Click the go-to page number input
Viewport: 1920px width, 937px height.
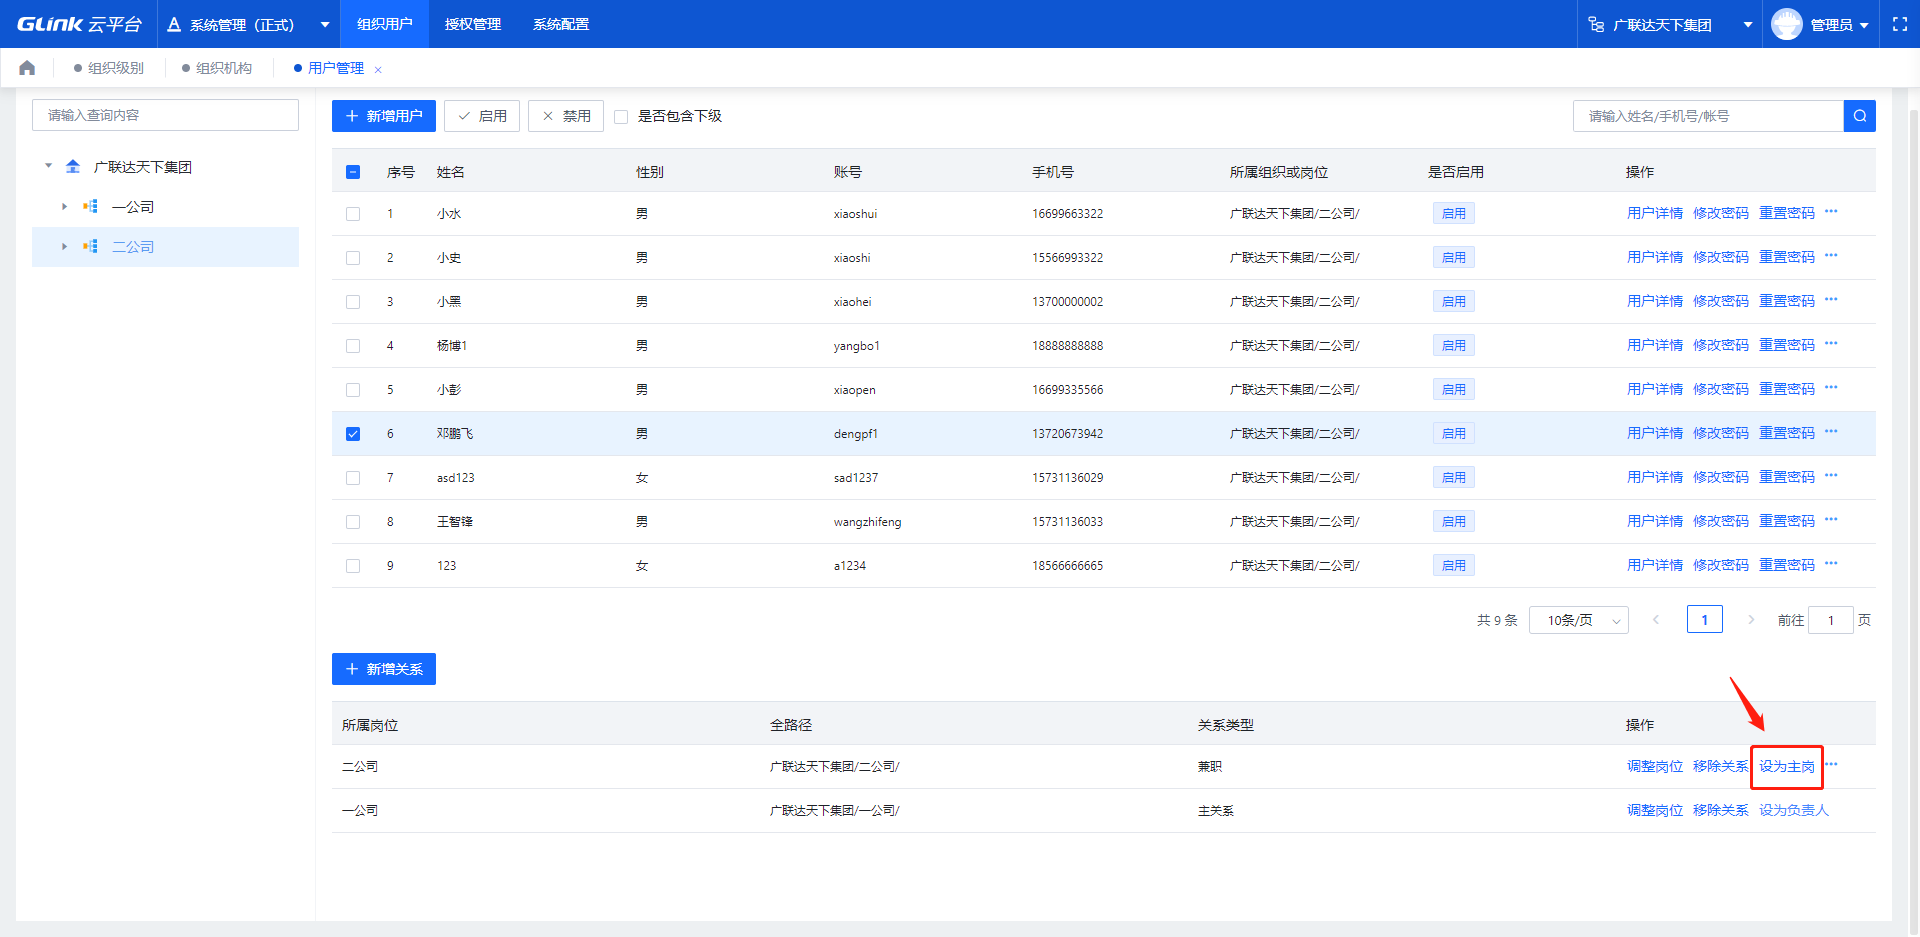(x=1831, y=620)
